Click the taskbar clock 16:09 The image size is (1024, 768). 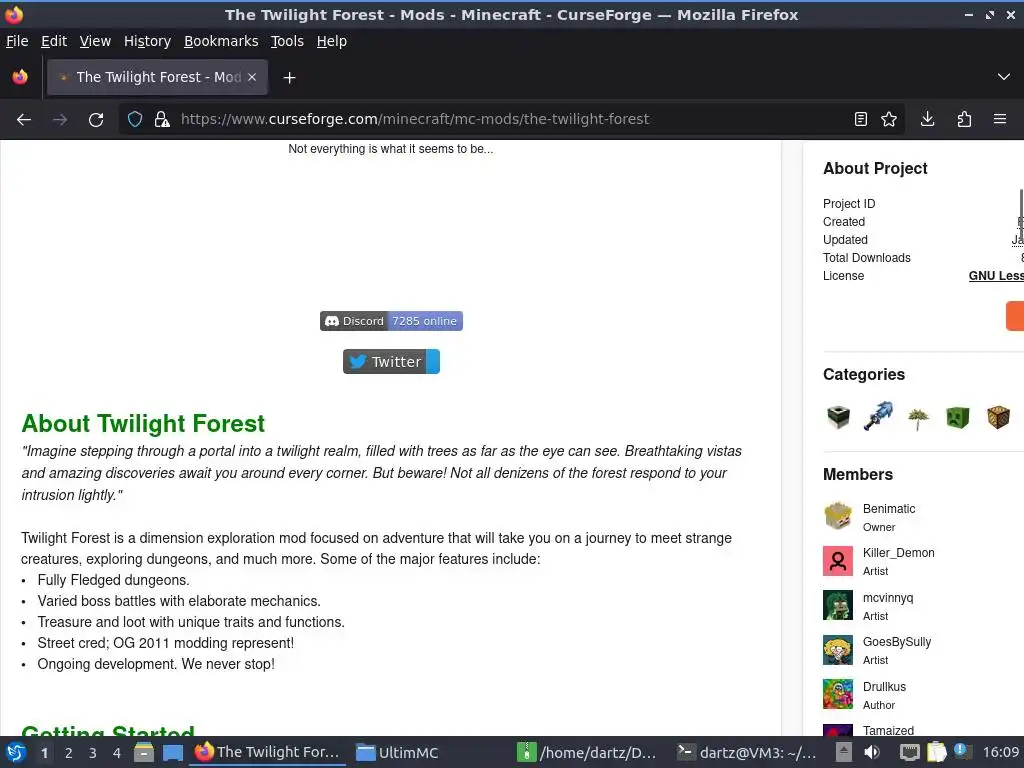pyautogui.click(x=1000, y=753)
